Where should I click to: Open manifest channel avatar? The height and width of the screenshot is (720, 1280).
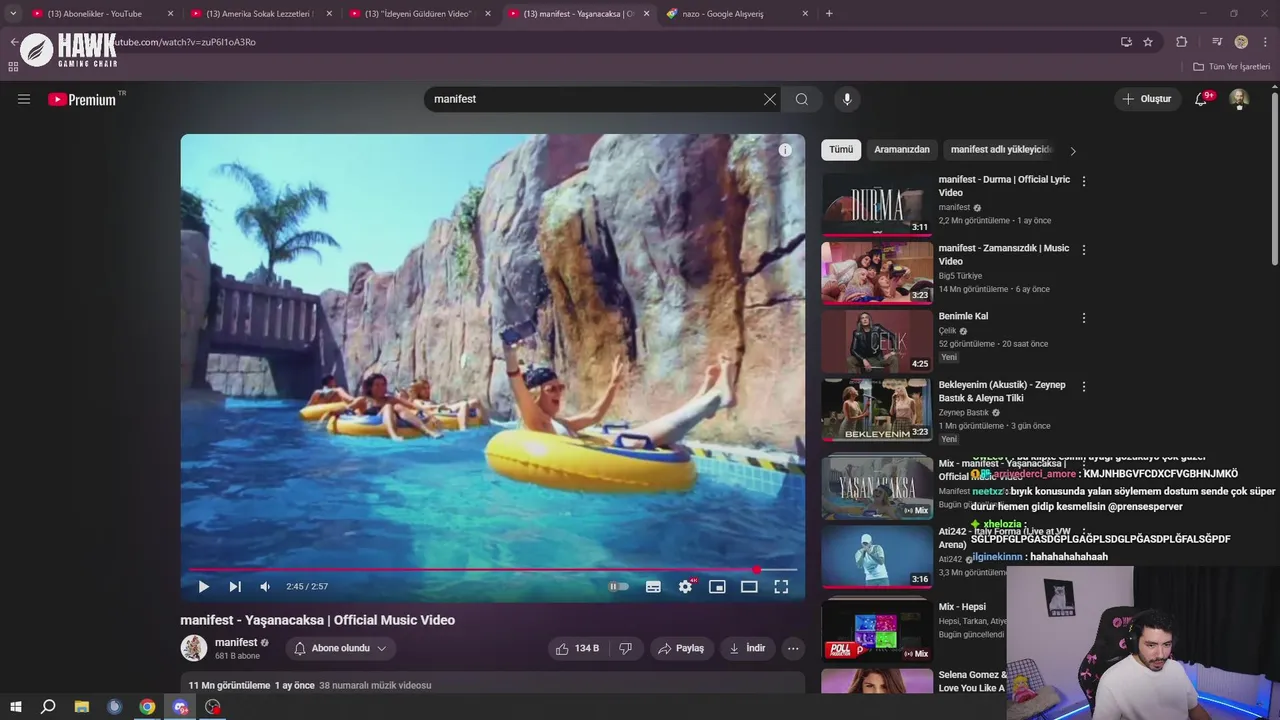[x=194, y=648]
